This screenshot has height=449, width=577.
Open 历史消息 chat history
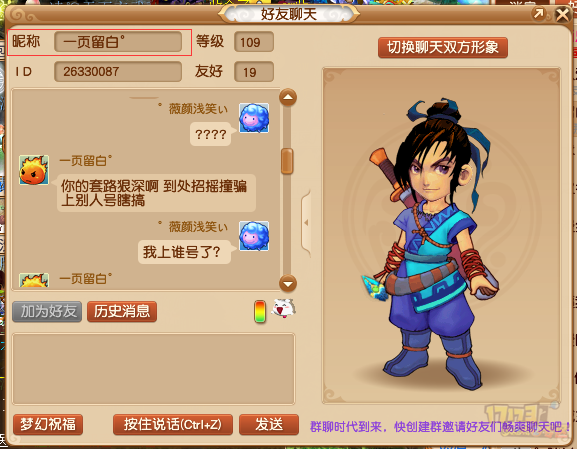tap(122, 311)
